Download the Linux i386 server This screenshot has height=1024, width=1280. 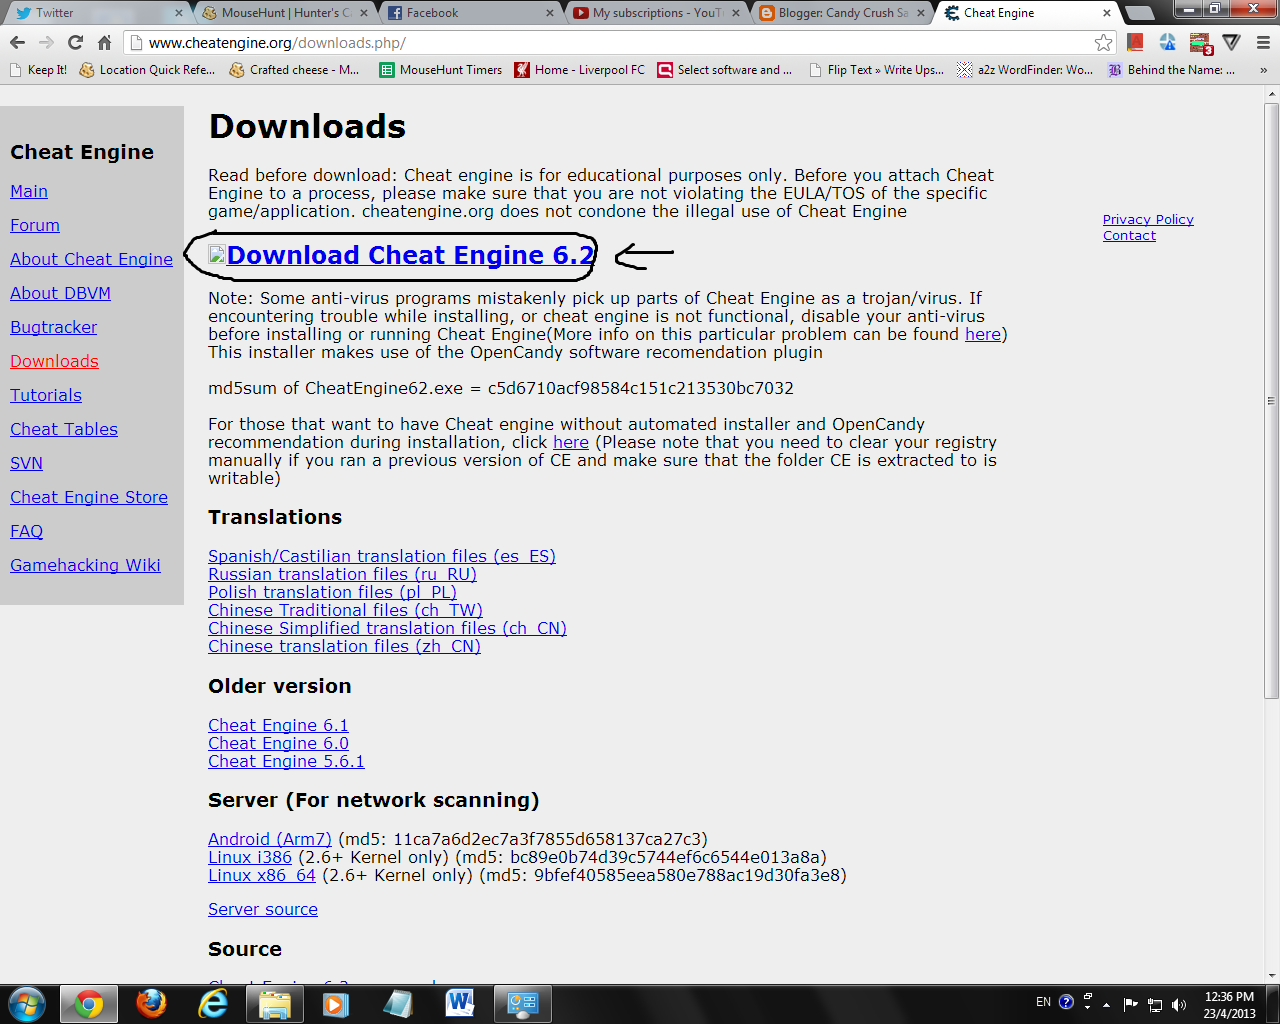pos(250,857)
